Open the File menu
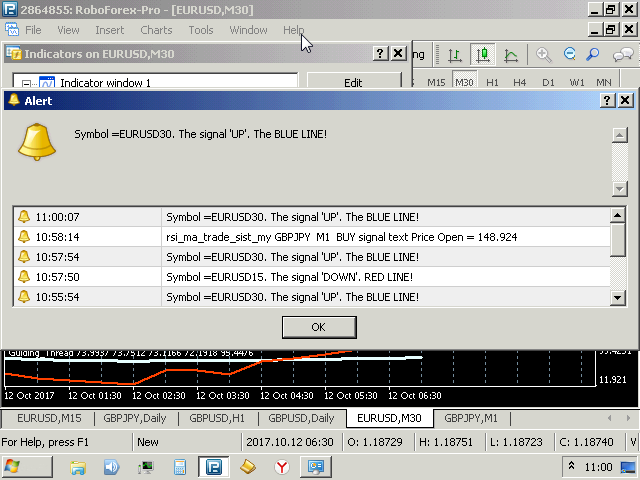640x480 pixels. [x=33, y=30]
